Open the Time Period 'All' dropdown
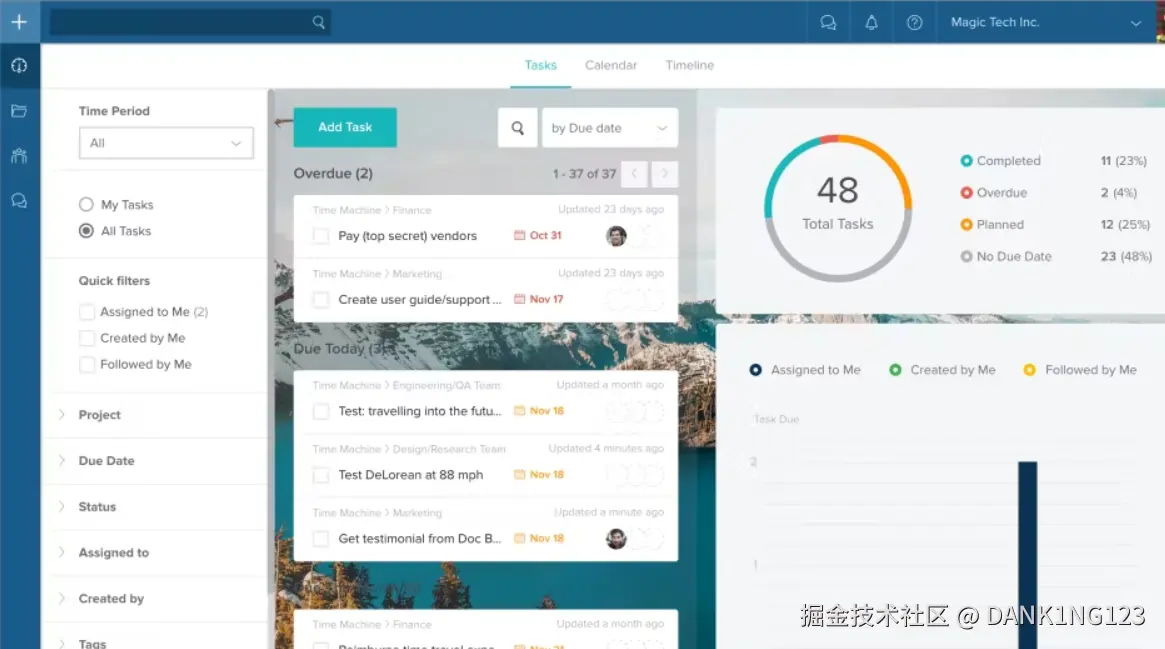The width and height of the screenshot is (1165, 649). [x=165, y=143]
